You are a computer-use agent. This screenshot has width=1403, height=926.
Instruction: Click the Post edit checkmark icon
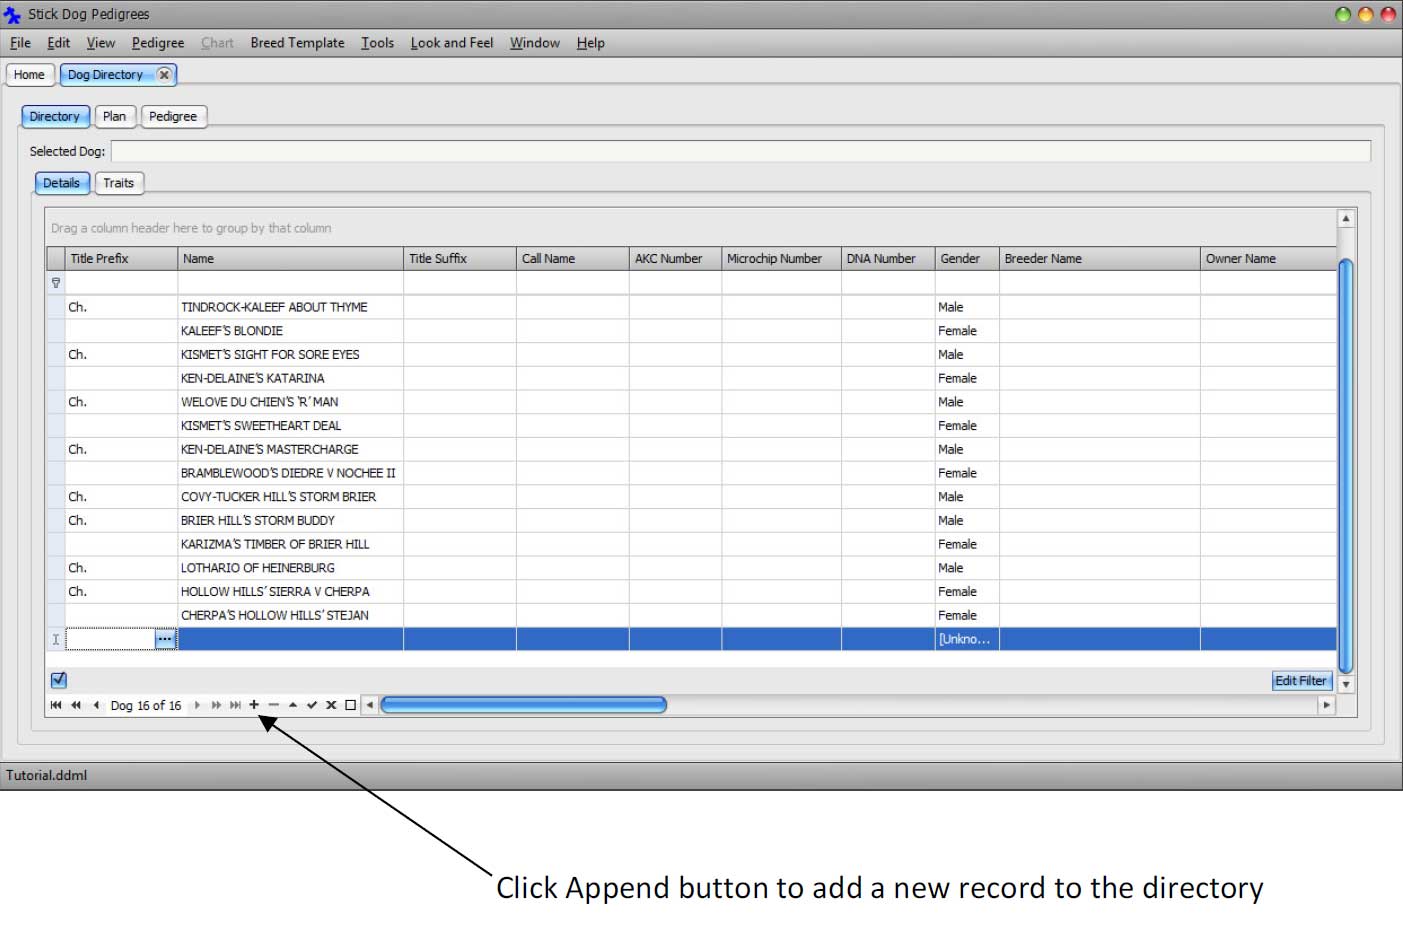[x=312, y=705]
